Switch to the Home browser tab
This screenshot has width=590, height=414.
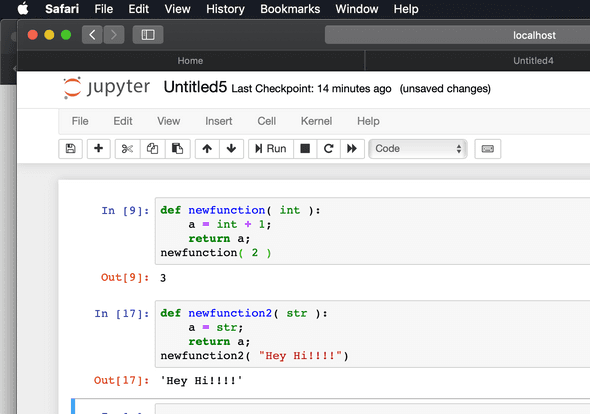(x=190, y=61)
